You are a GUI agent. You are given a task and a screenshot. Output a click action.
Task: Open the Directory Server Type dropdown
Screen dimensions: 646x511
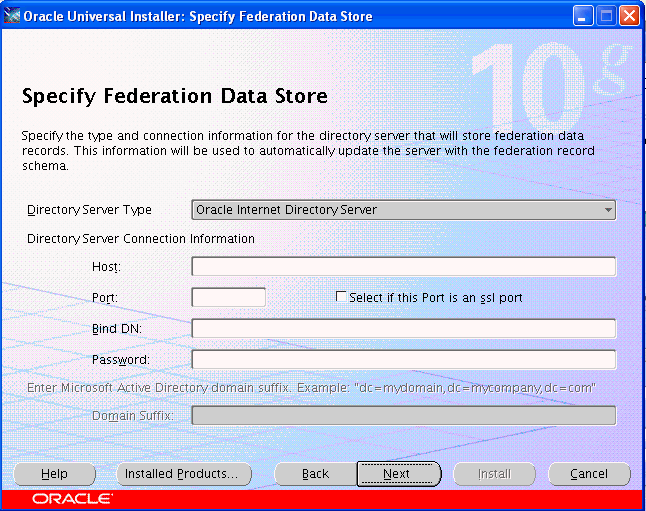[x=404, y=210]
